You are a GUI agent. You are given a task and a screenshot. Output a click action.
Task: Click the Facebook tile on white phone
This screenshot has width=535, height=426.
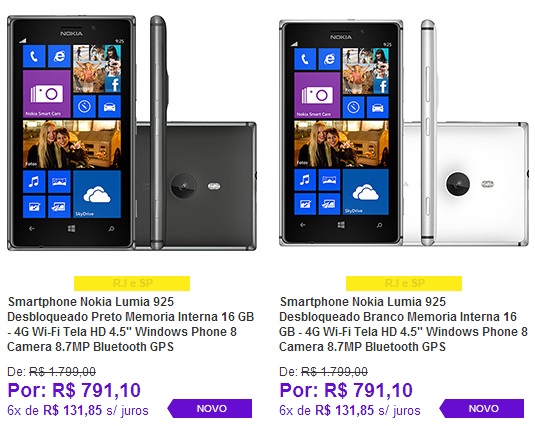point(381,86)
